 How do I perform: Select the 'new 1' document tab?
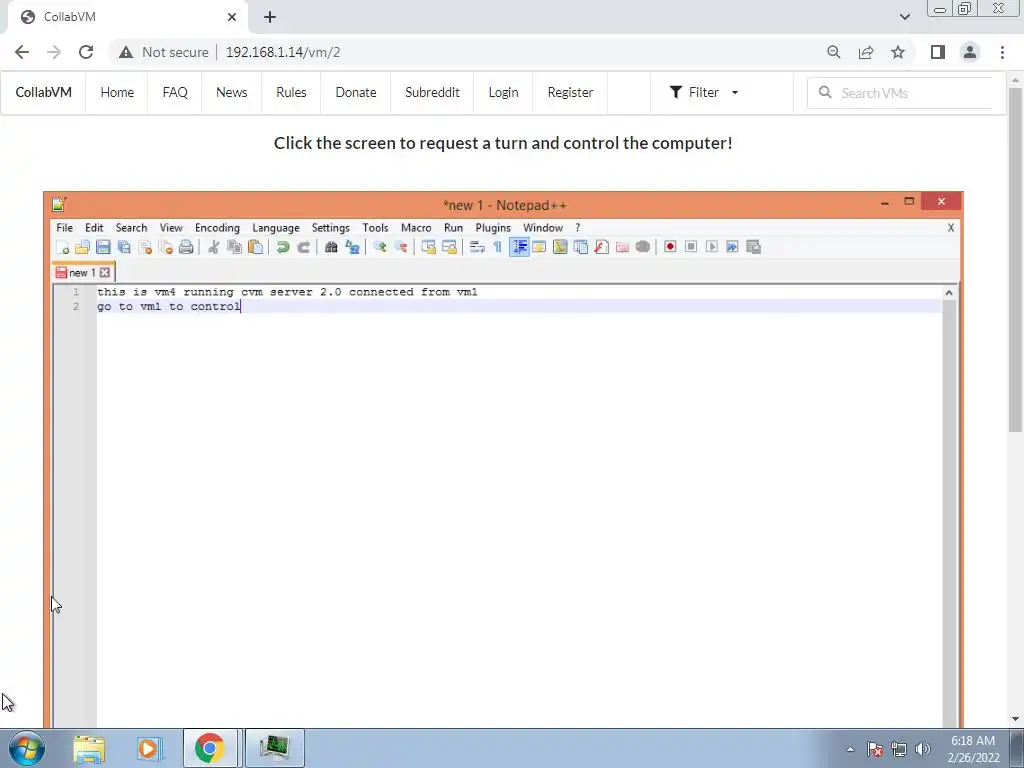pyautogui.click(x=82, y=272)
